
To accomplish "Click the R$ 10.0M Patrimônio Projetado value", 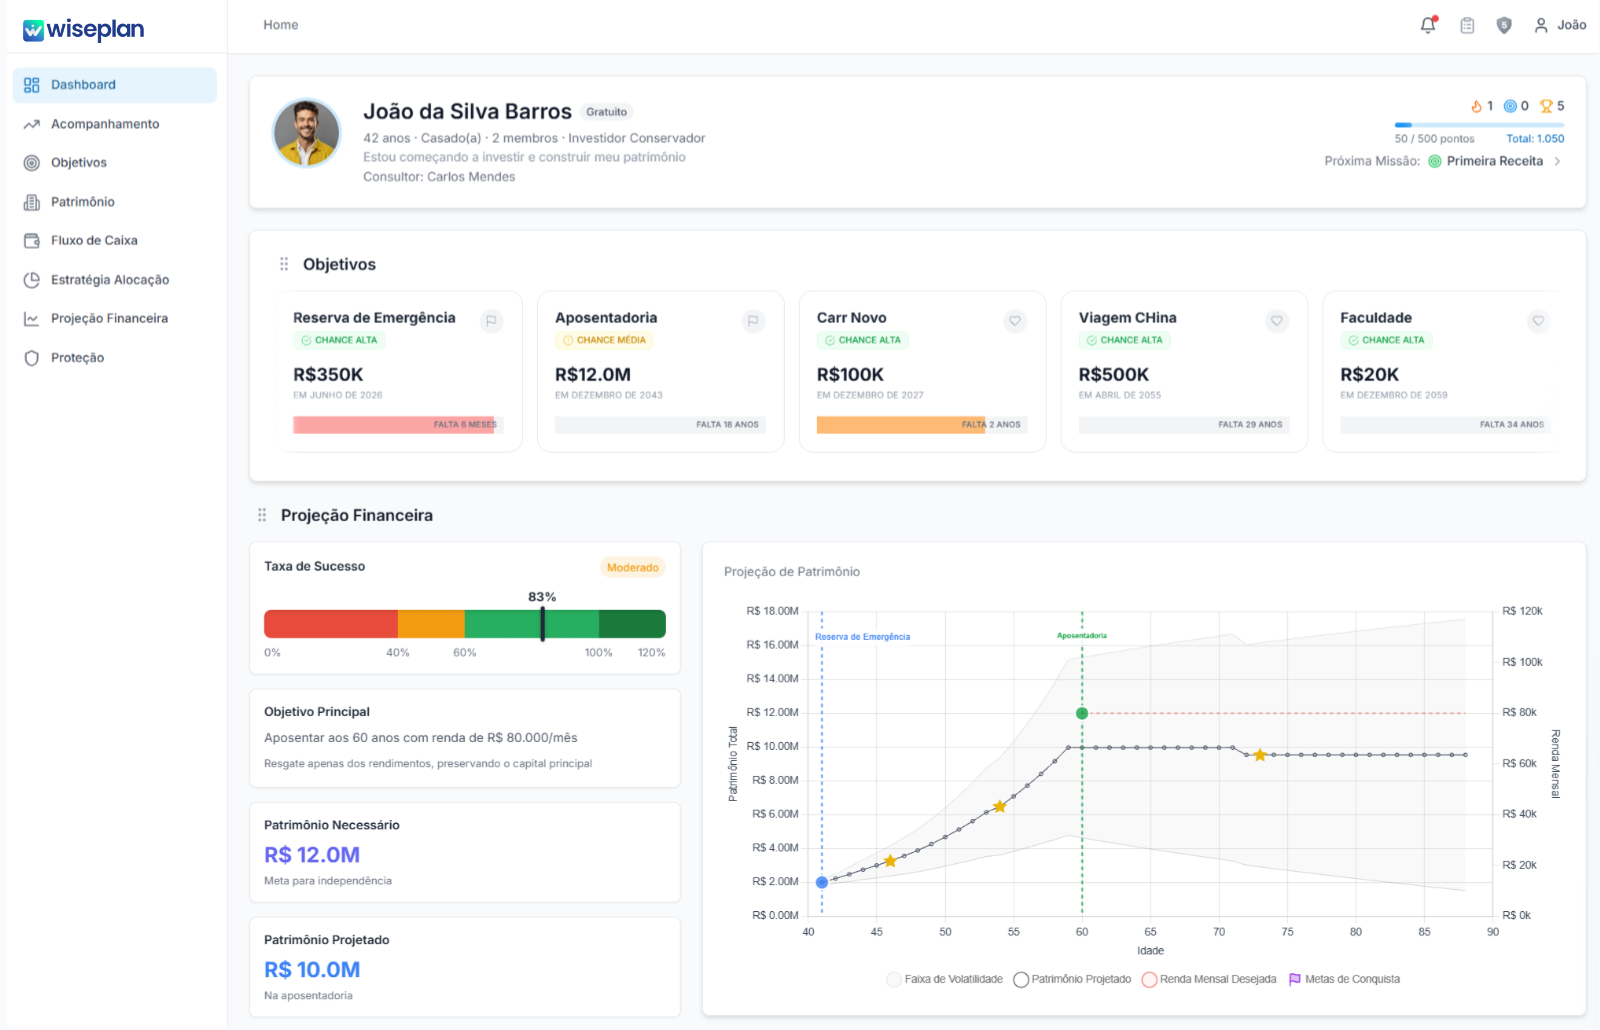I will coord(312,970).
